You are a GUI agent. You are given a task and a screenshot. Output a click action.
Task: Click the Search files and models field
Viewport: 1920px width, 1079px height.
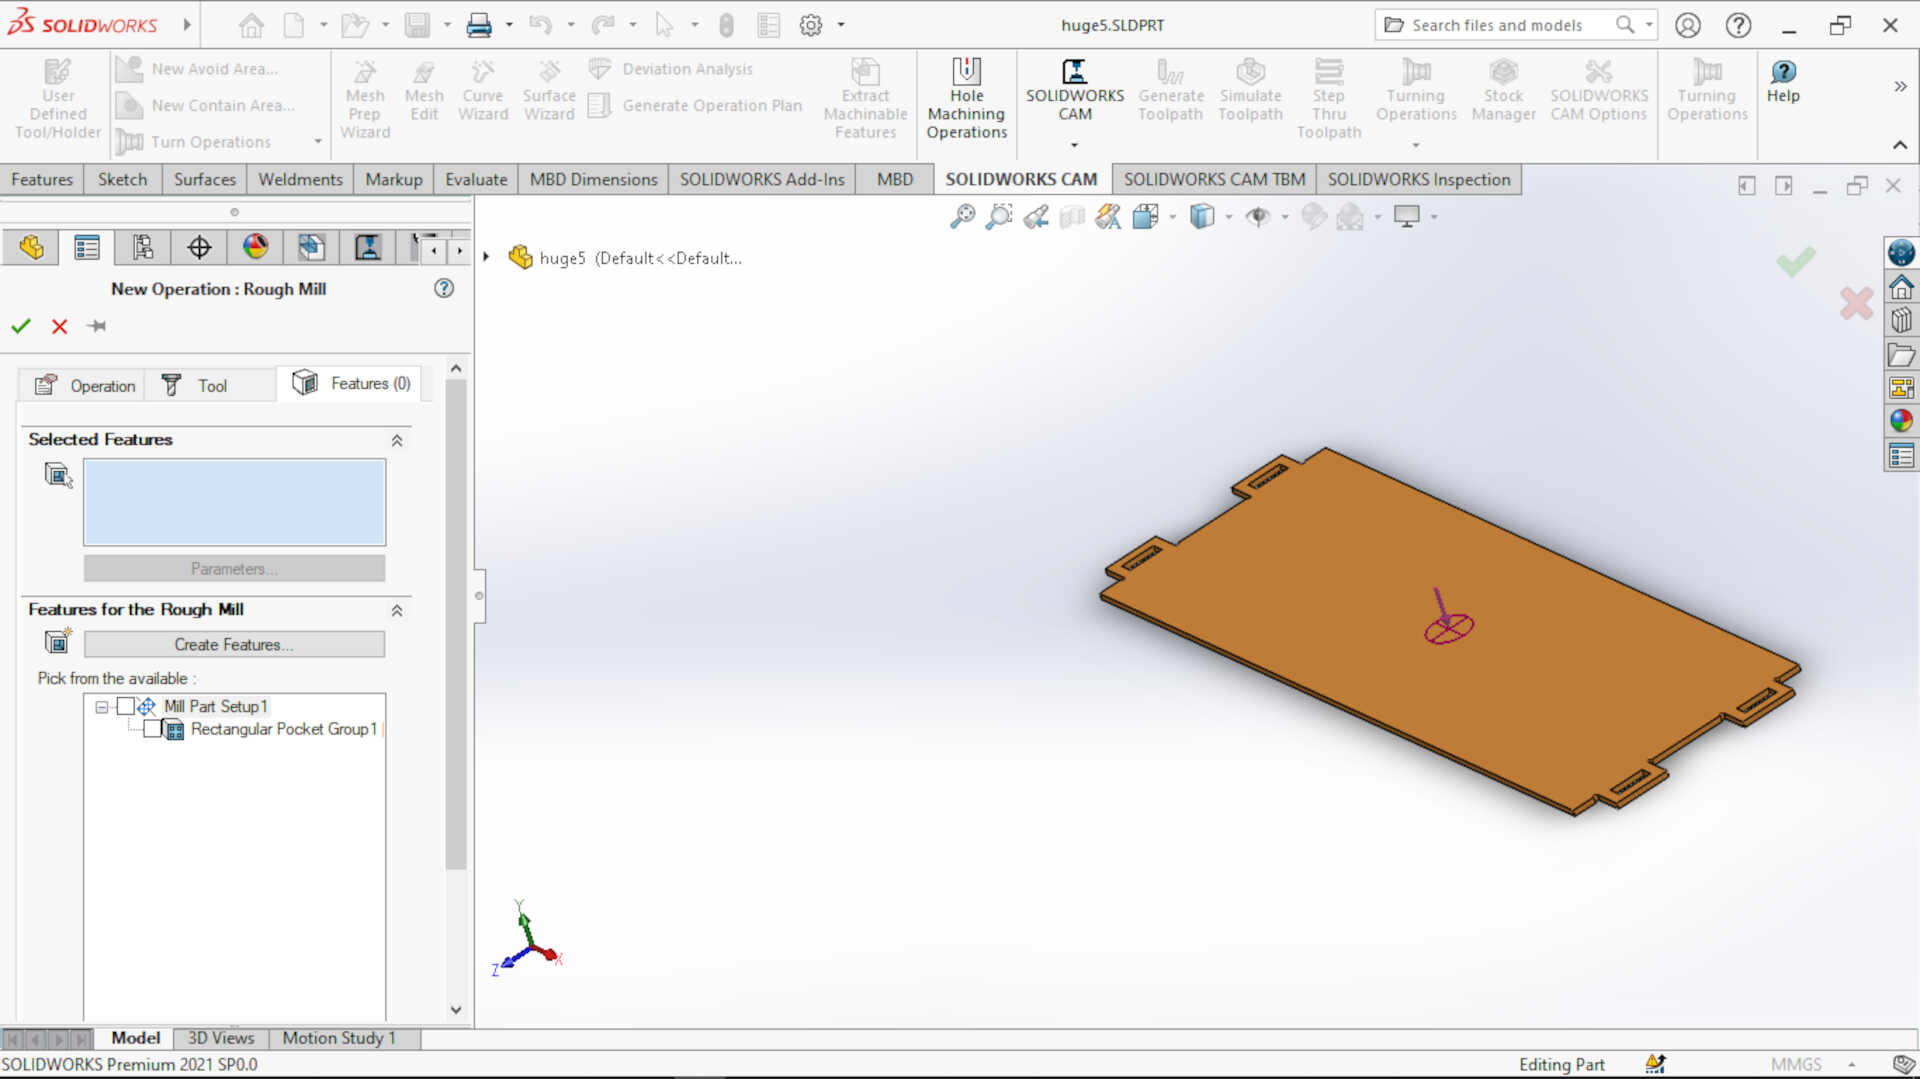point(1500,24)
